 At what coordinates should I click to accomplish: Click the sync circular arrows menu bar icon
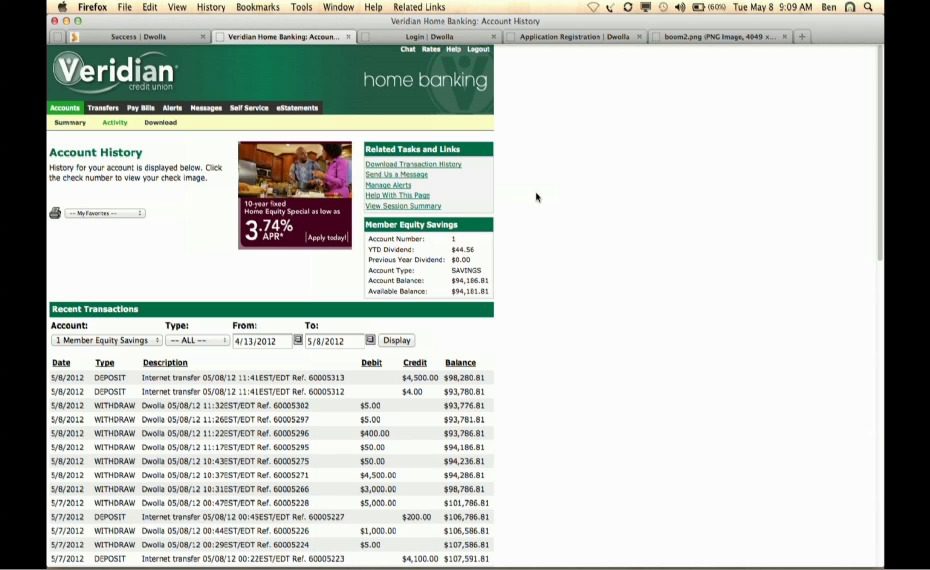(628, 7)
